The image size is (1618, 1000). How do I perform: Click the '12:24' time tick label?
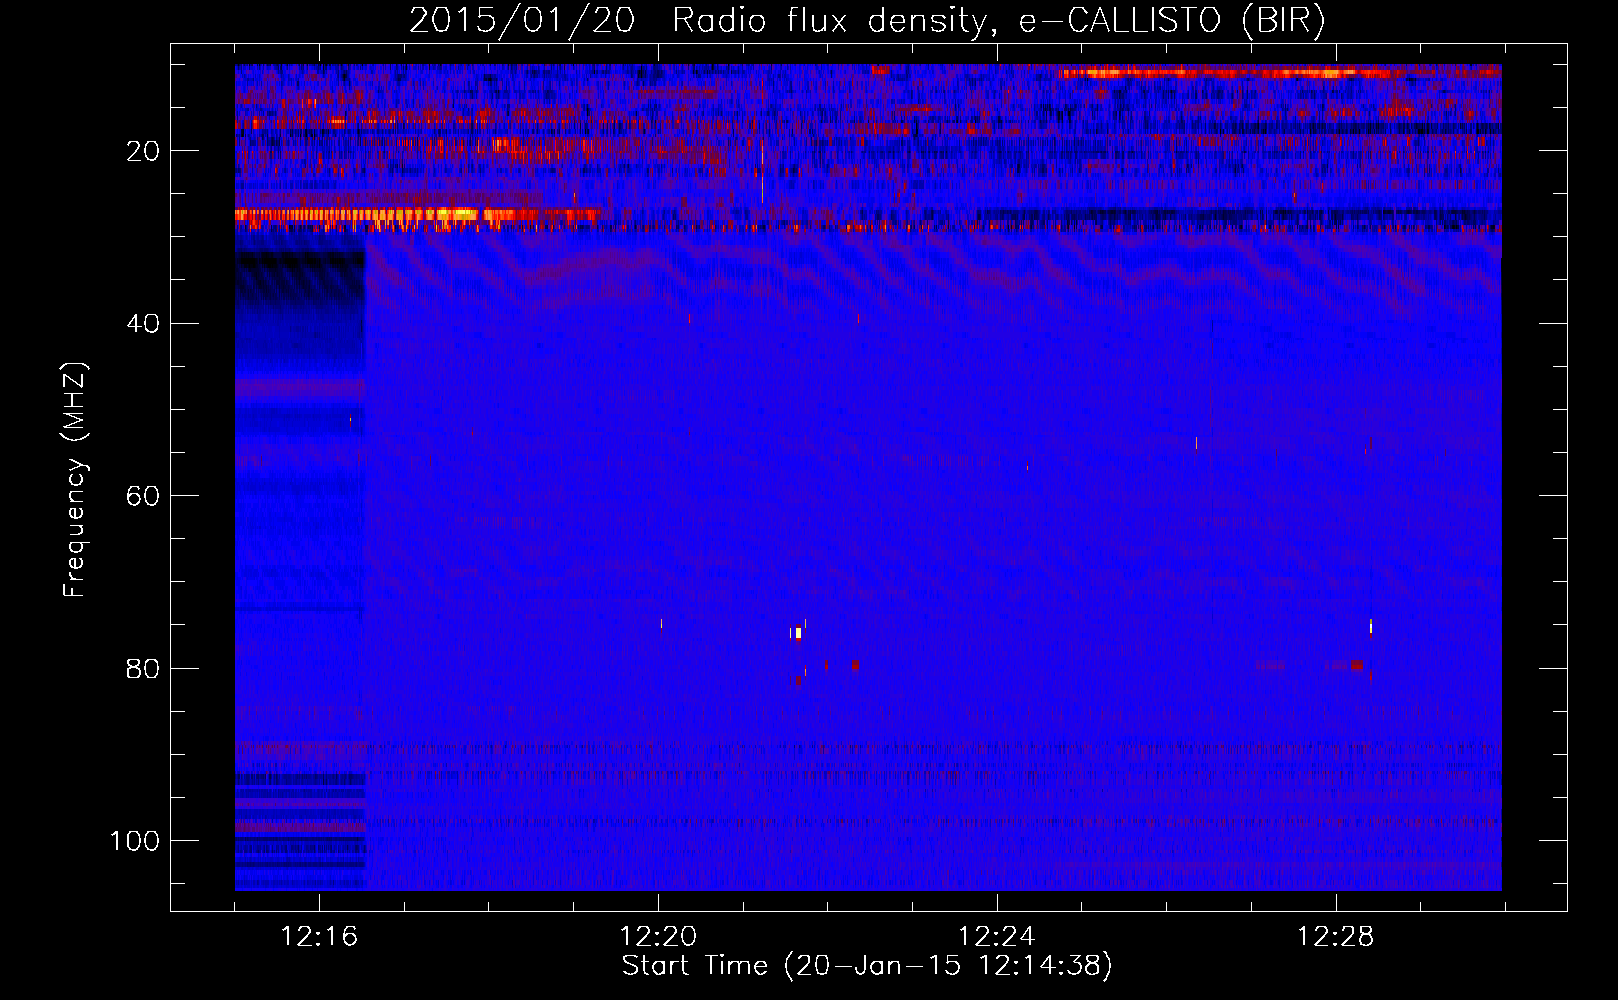(997, 937)
